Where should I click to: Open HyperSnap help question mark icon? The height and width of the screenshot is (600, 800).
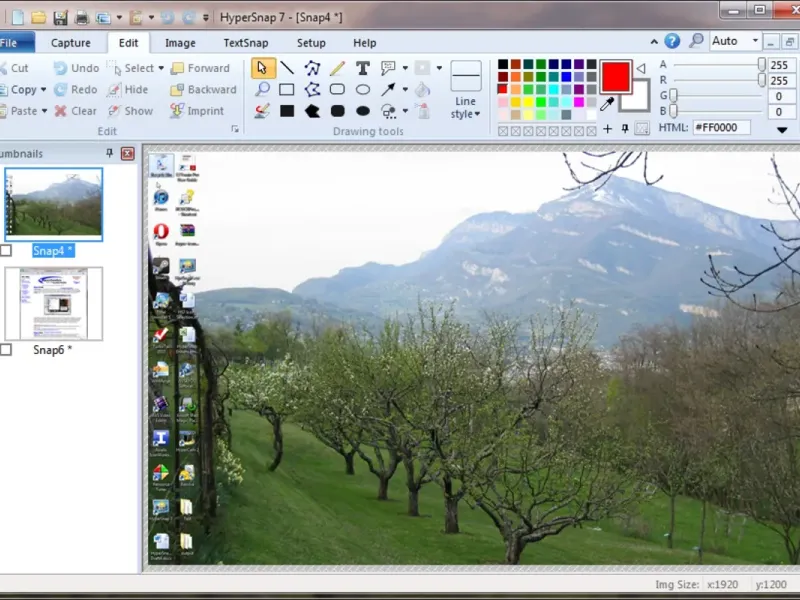[672, 41]
